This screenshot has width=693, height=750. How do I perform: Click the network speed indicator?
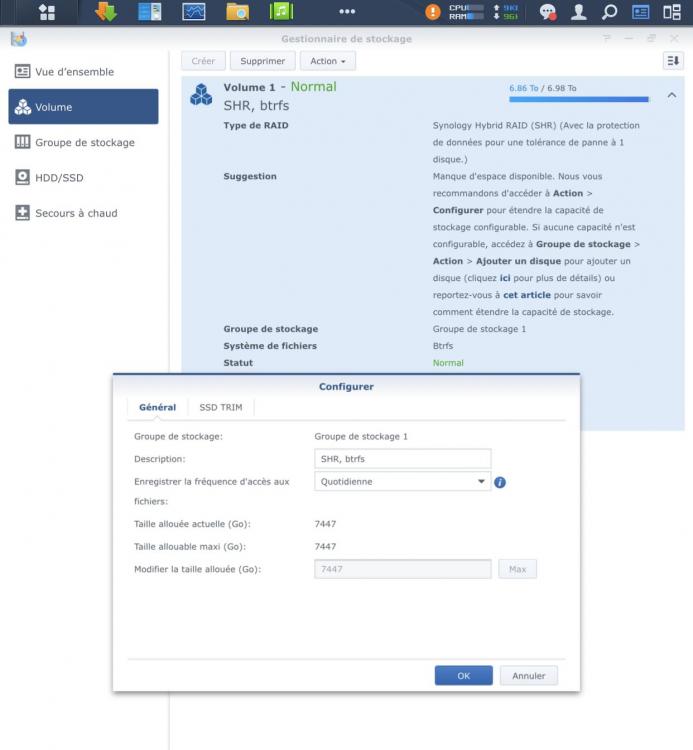(x=505, y=12)
